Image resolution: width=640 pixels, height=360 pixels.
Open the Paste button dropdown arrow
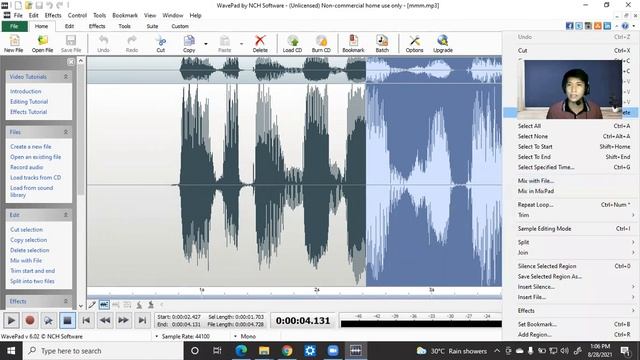tap(241, 44)
